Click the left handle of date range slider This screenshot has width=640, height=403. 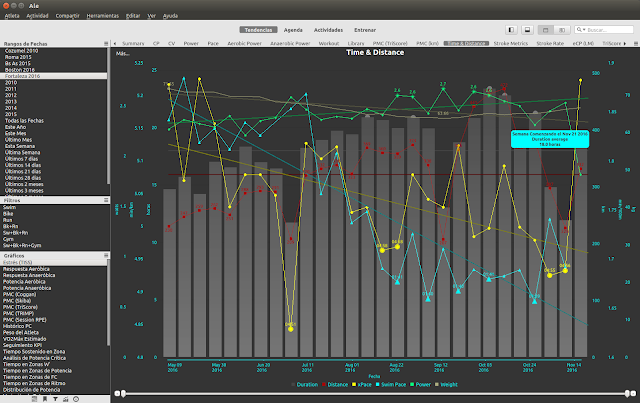(x=122, y=394)
